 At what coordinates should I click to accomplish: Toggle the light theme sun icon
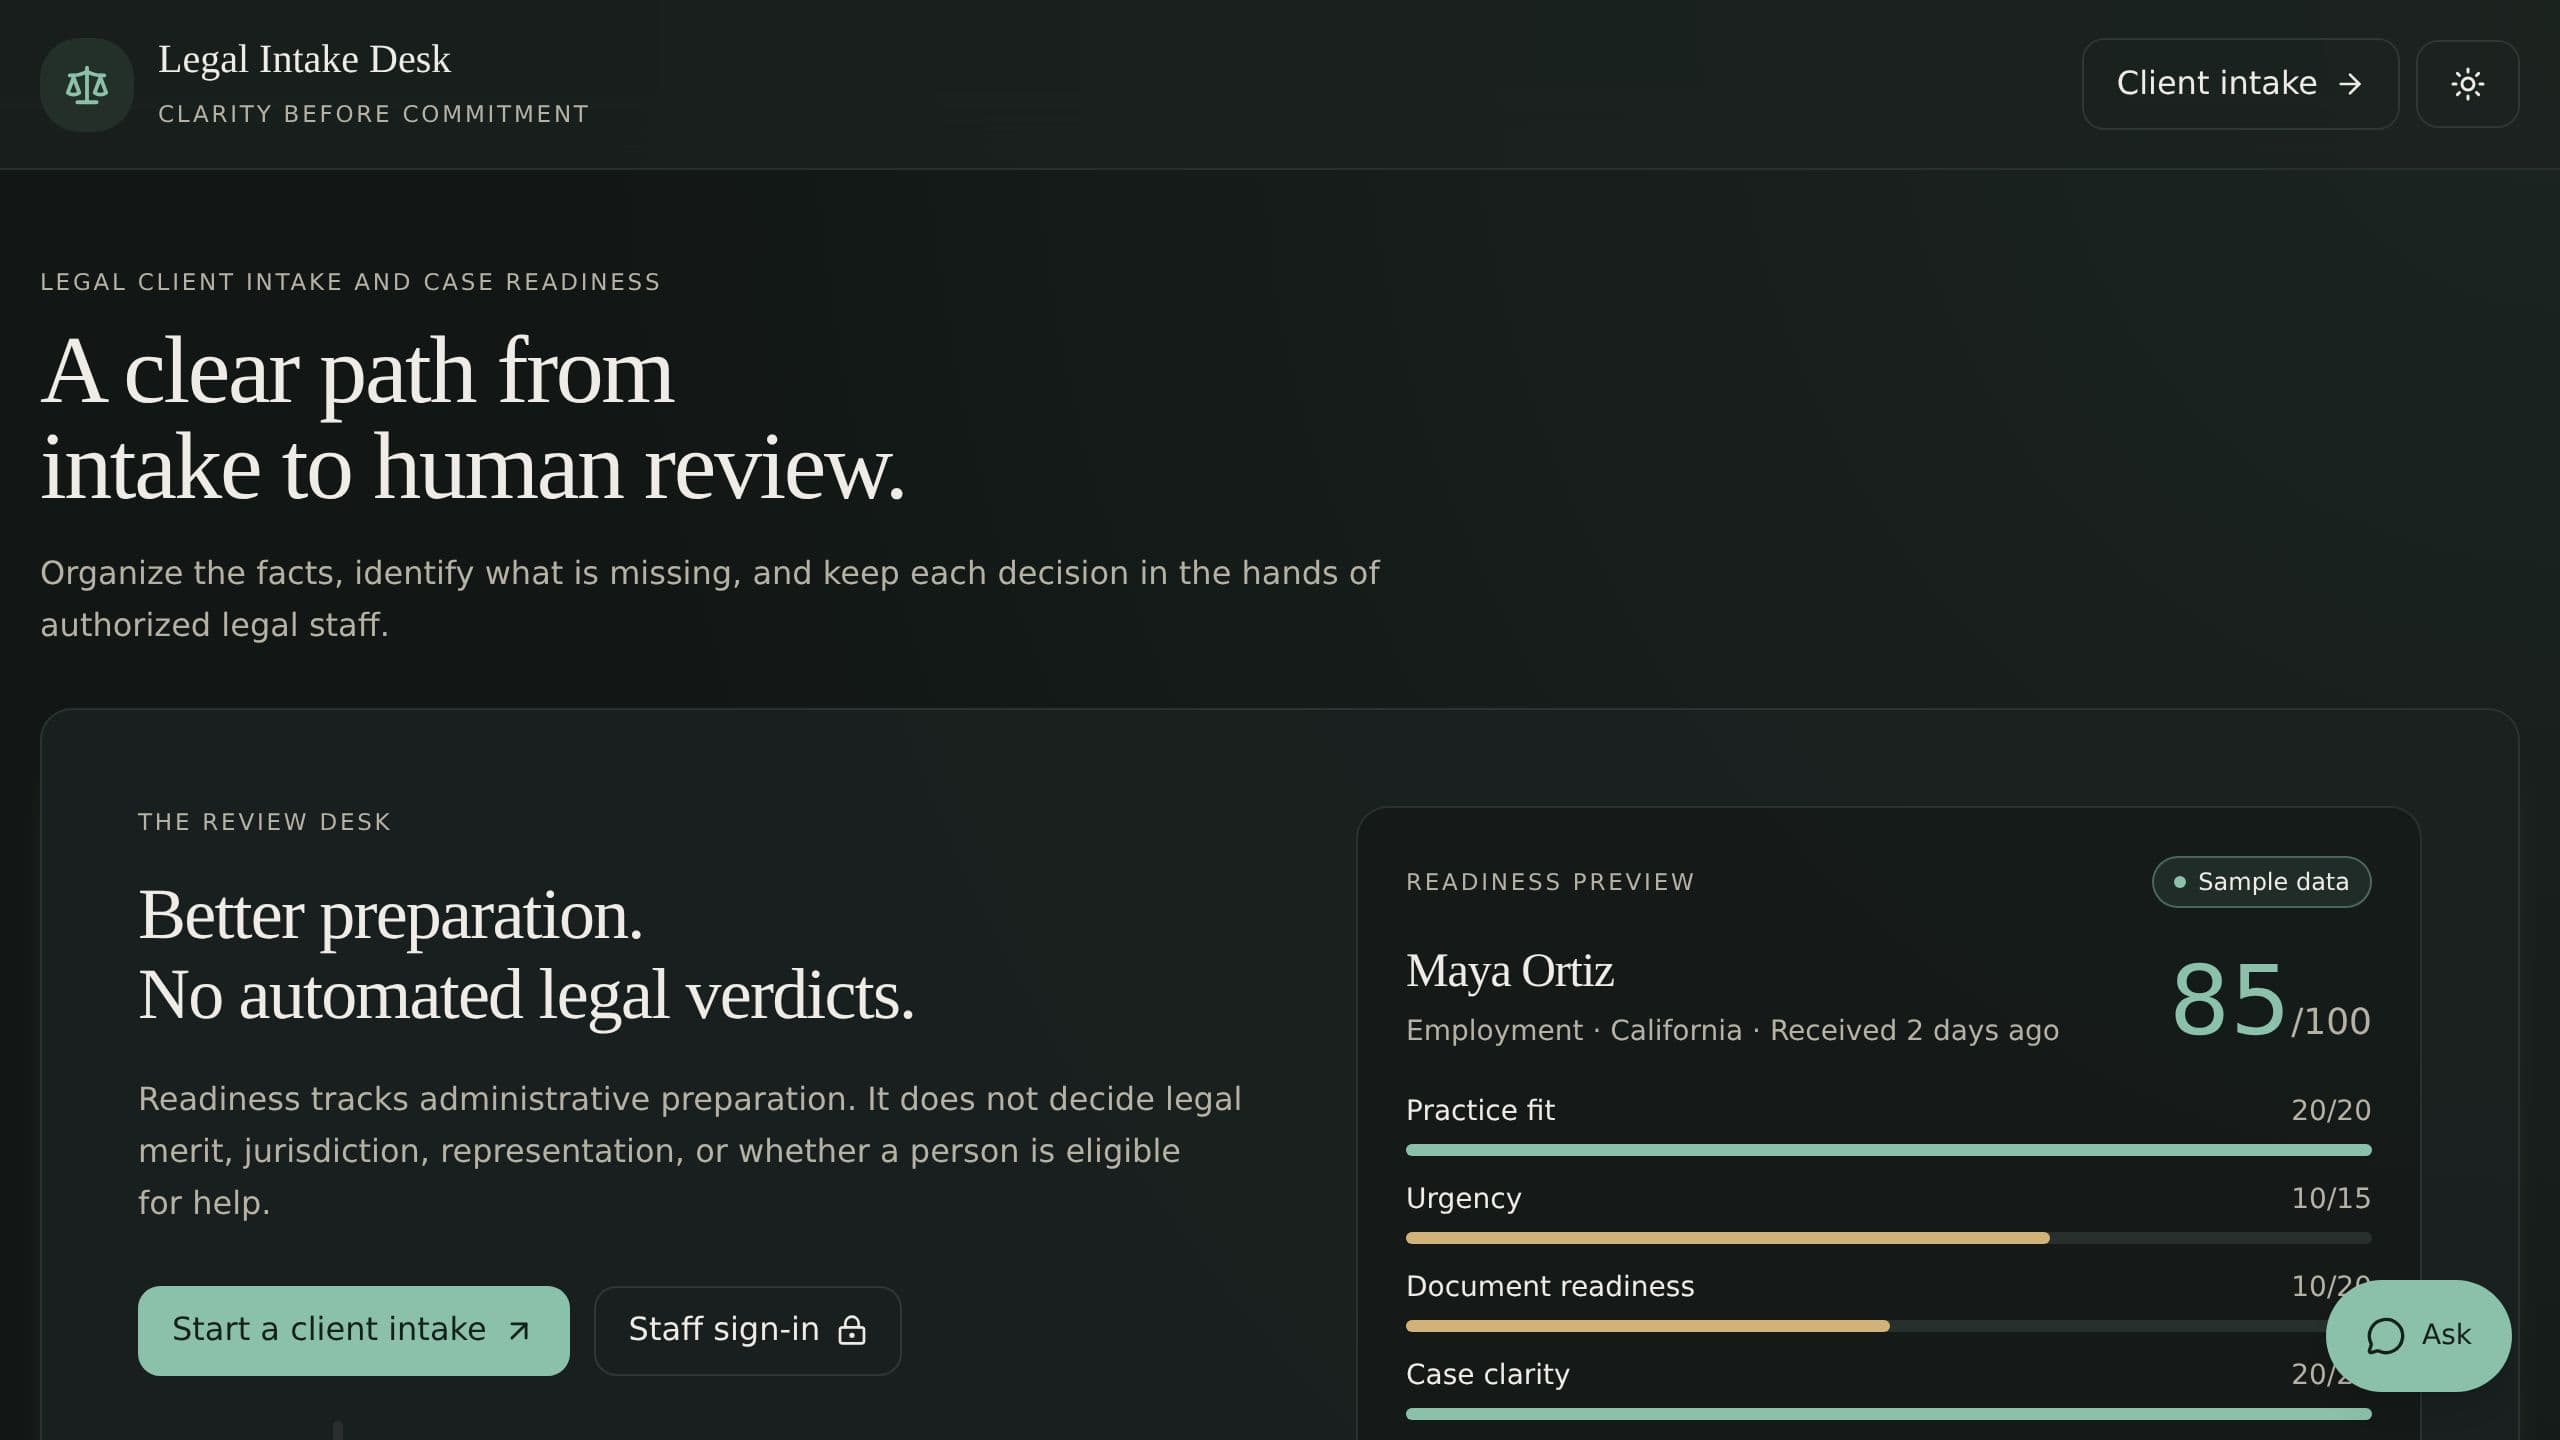click(2467, 84)
